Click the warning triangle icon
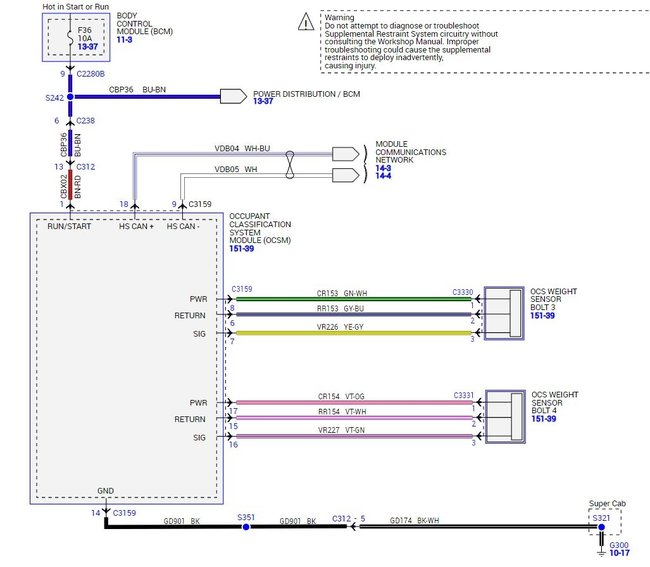Image resolution: width=650 pixels, height=567 pixels. tap(306, 22)
